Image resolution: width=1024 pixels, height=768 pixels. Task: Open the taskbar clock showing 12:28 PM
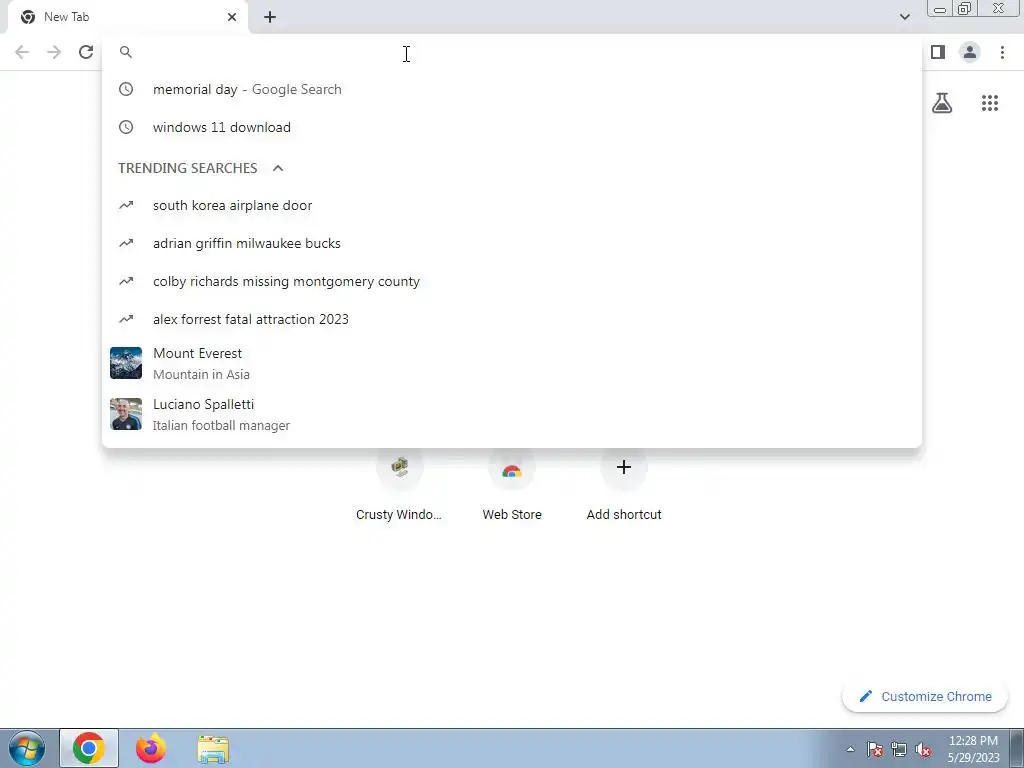click(973, 749)
